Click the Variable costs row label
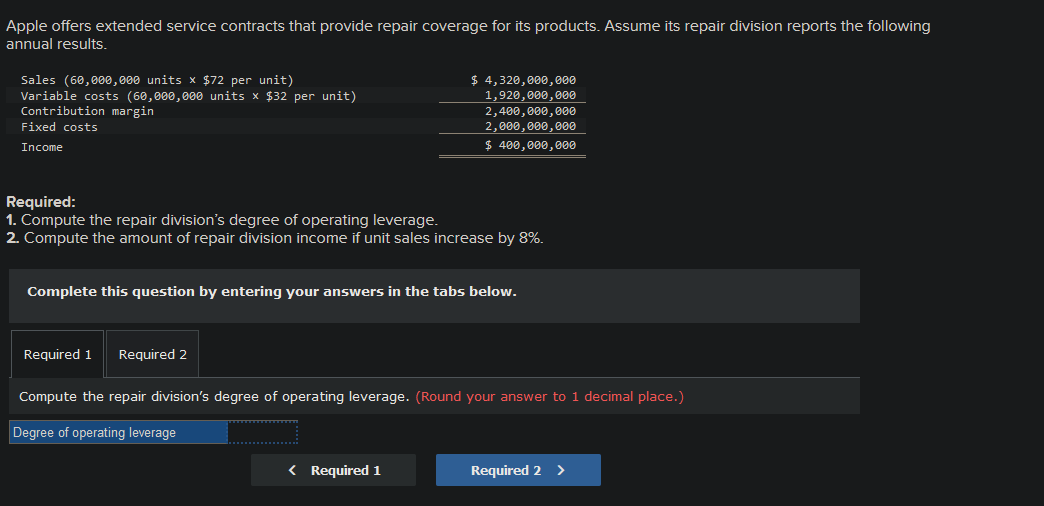 coord(188,96)
